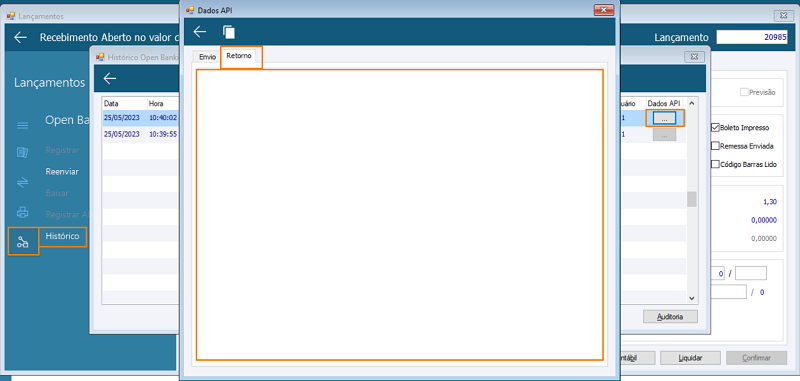Click the value 1,30 in Lançamentos

click(770, 202)
